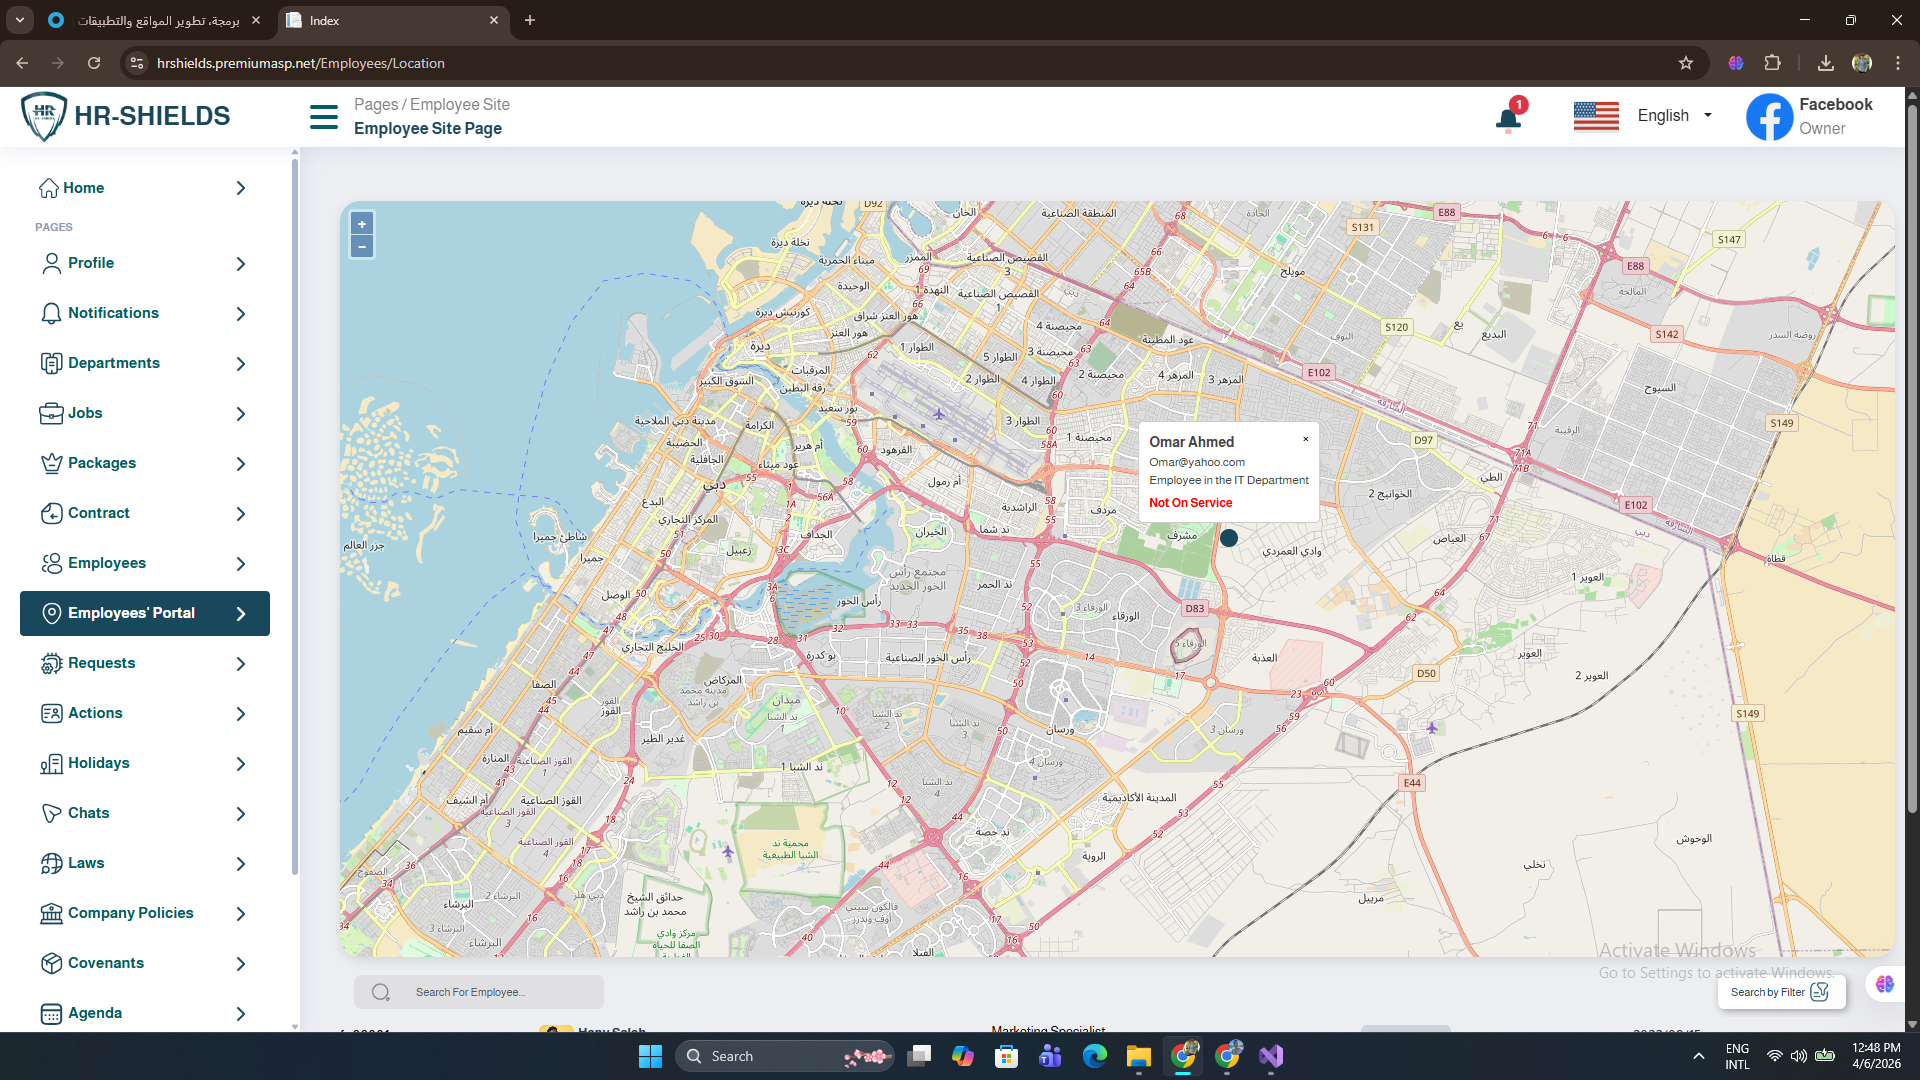Open the Company Policies menu item
This screenshot has height=1080, width=1920.
(x=130, y=913)
